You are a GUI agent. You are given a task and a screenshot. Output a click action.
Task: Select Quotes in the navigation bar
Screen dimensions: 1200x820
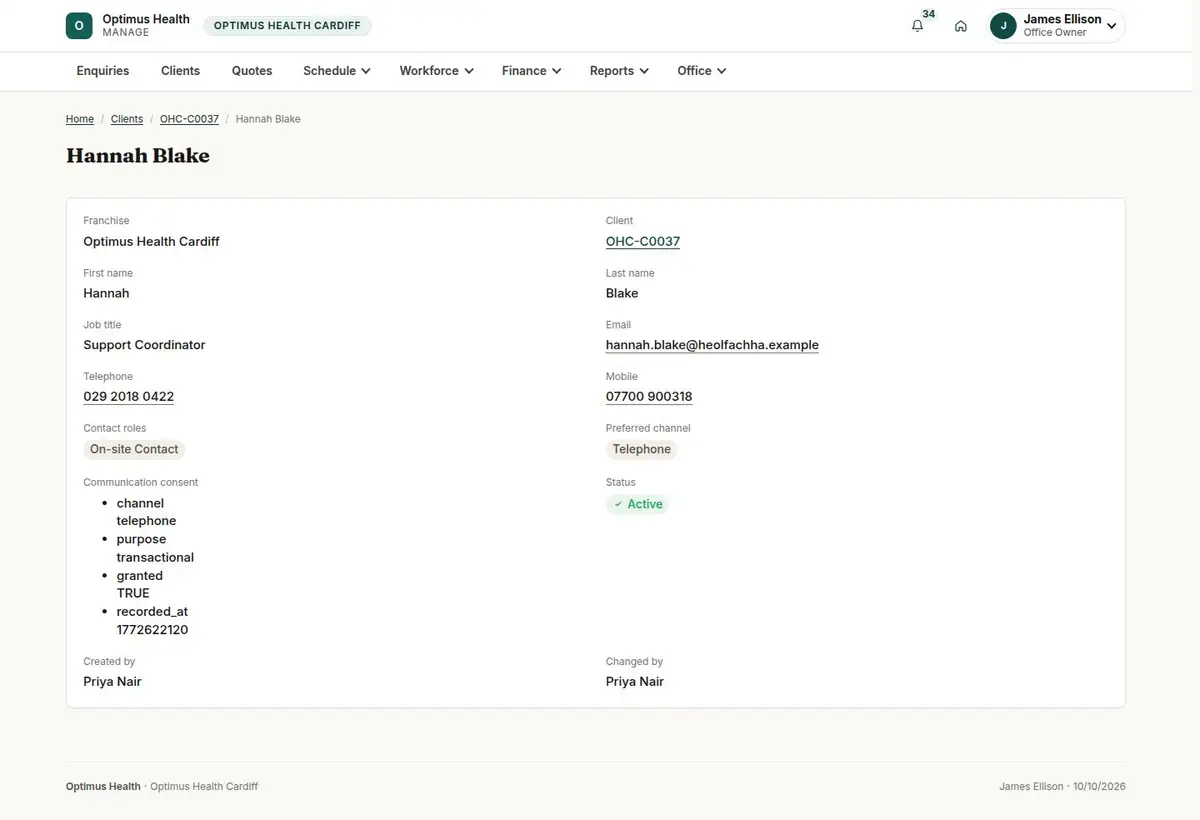252,71
